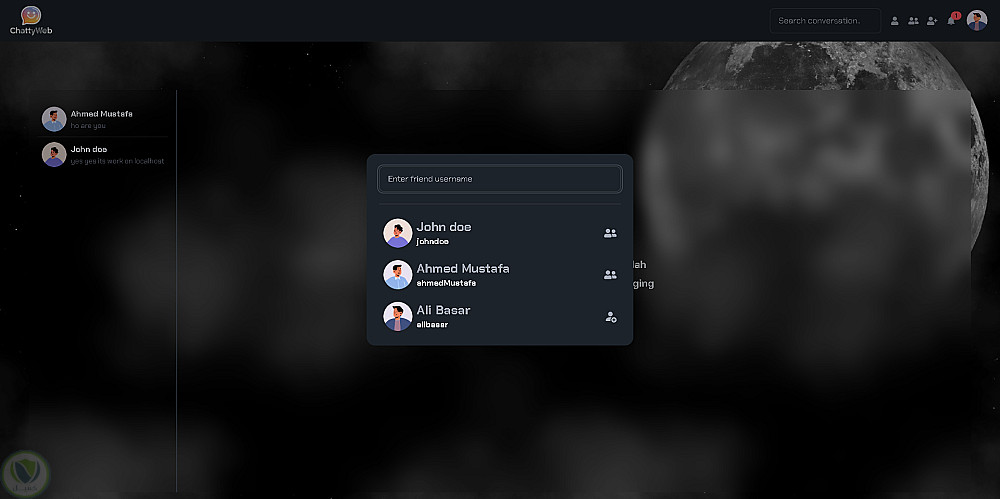Open the Ahmed Mustafa conversation in sidebar
Image resolution: width=1000 pixels, height=499 pixels.
point(103,119)
